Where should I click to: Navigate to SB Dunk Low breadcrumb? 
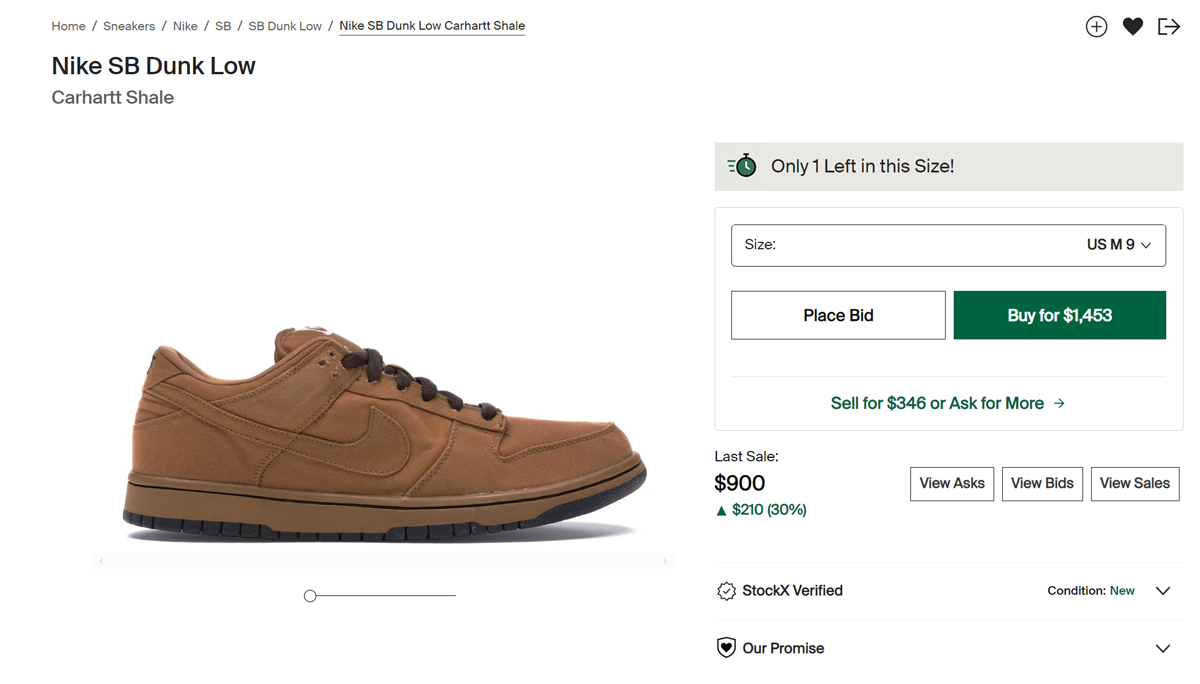(x=285, y=26)
